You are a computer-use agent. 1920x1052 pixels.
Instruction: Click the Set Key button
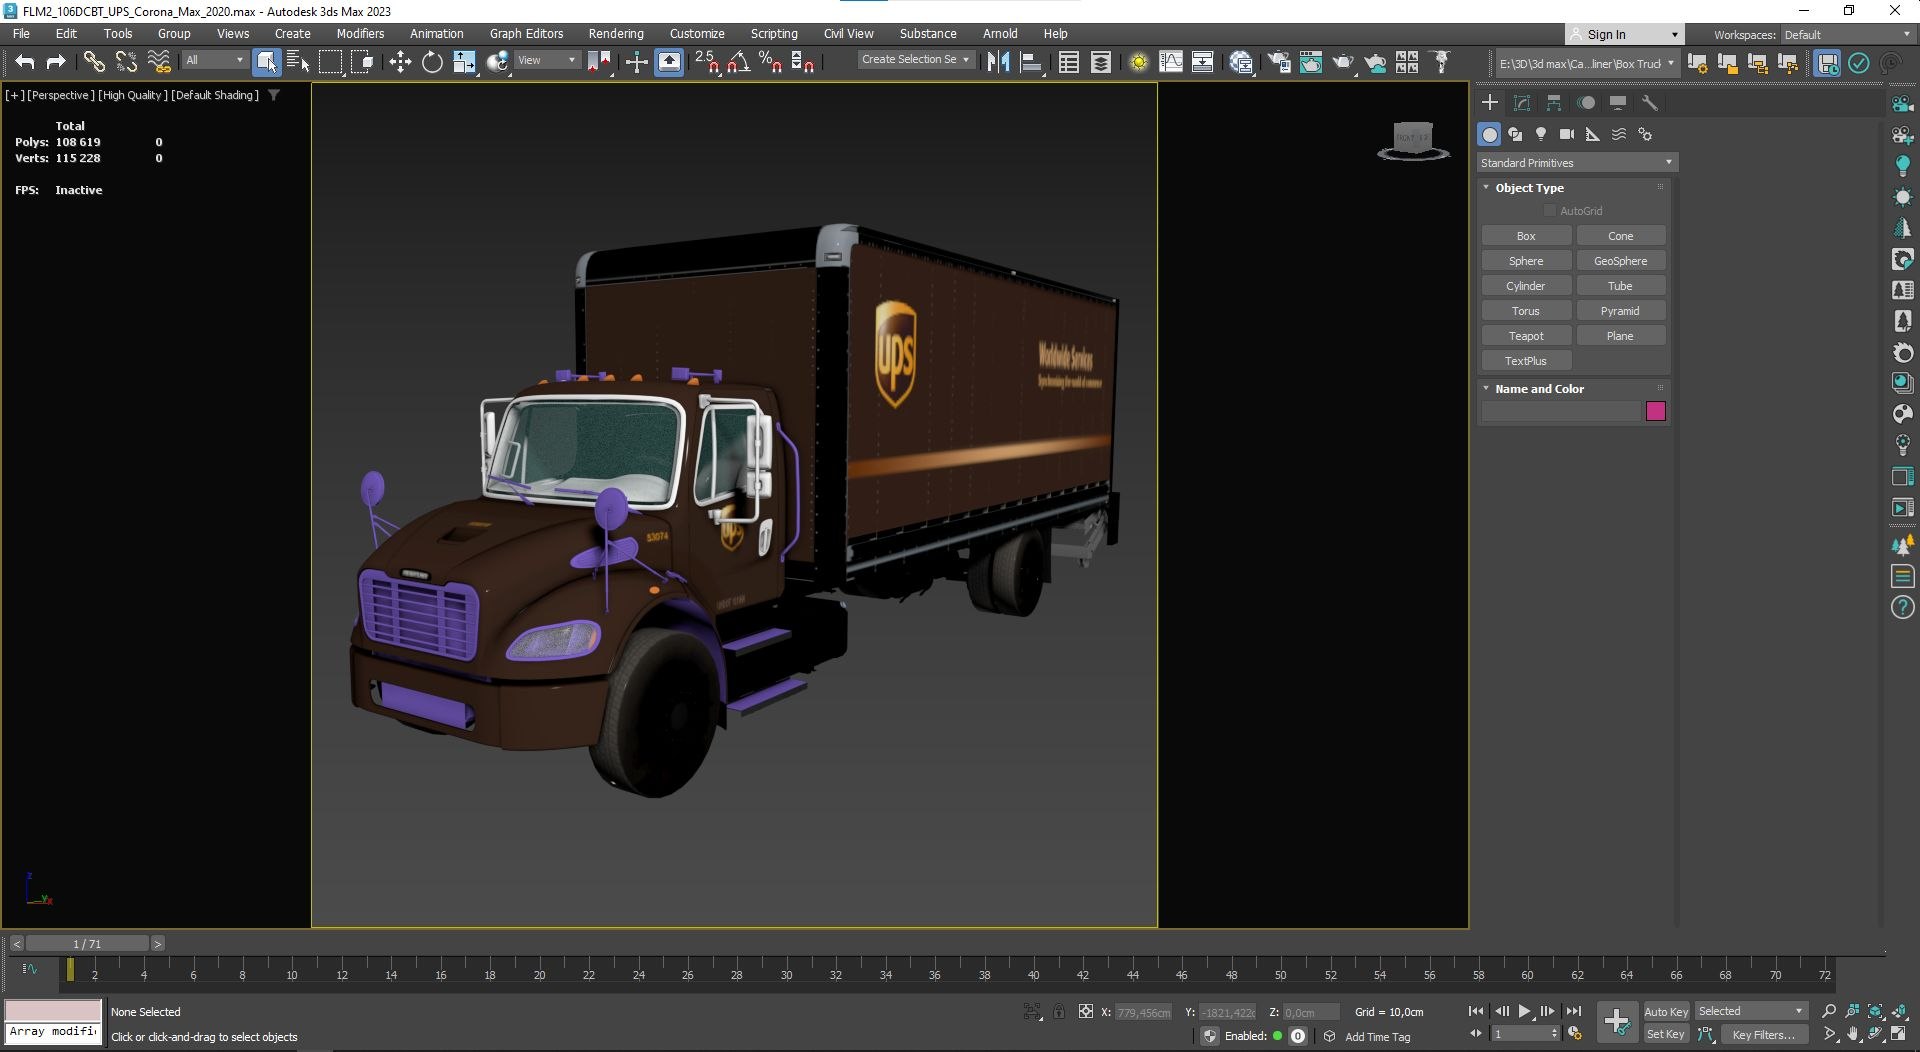tap(1665, 1035)
